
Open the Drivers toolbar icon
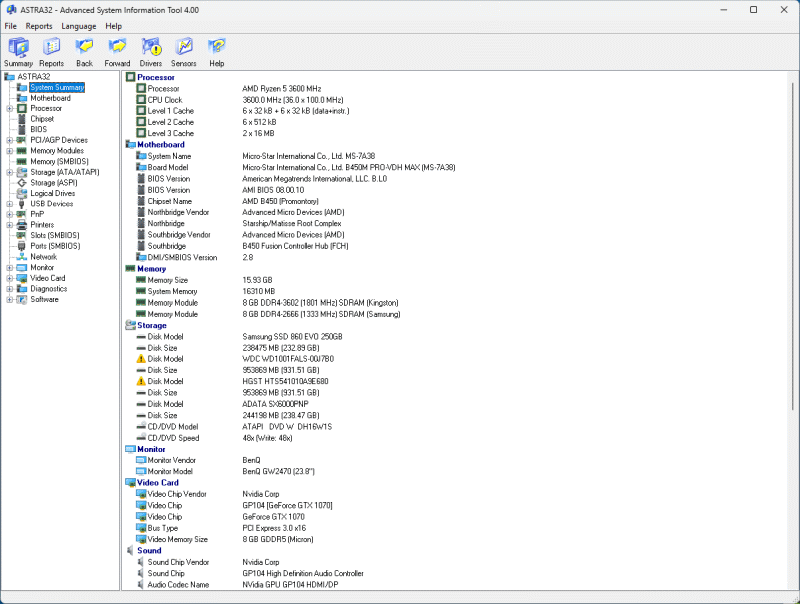[150, 51]
